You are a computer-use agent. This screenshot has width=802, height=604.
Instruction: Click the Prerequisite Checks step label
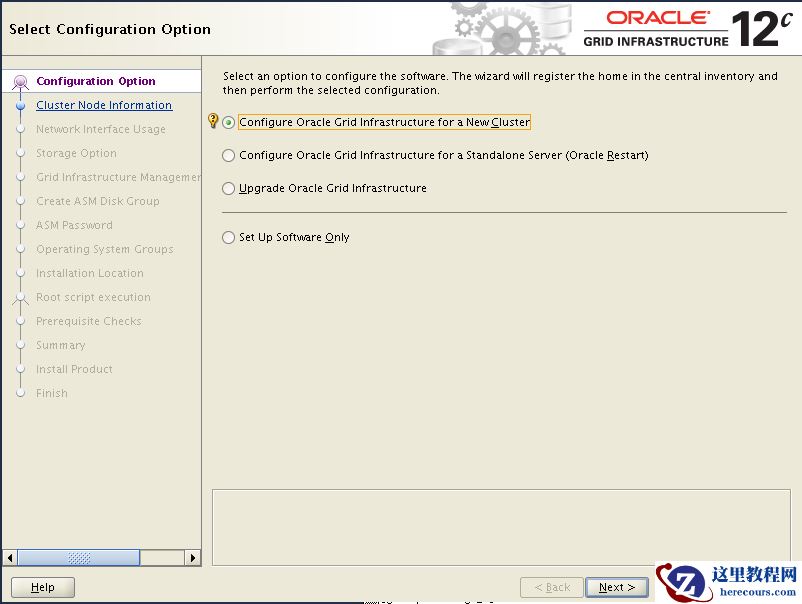(88, 321)
